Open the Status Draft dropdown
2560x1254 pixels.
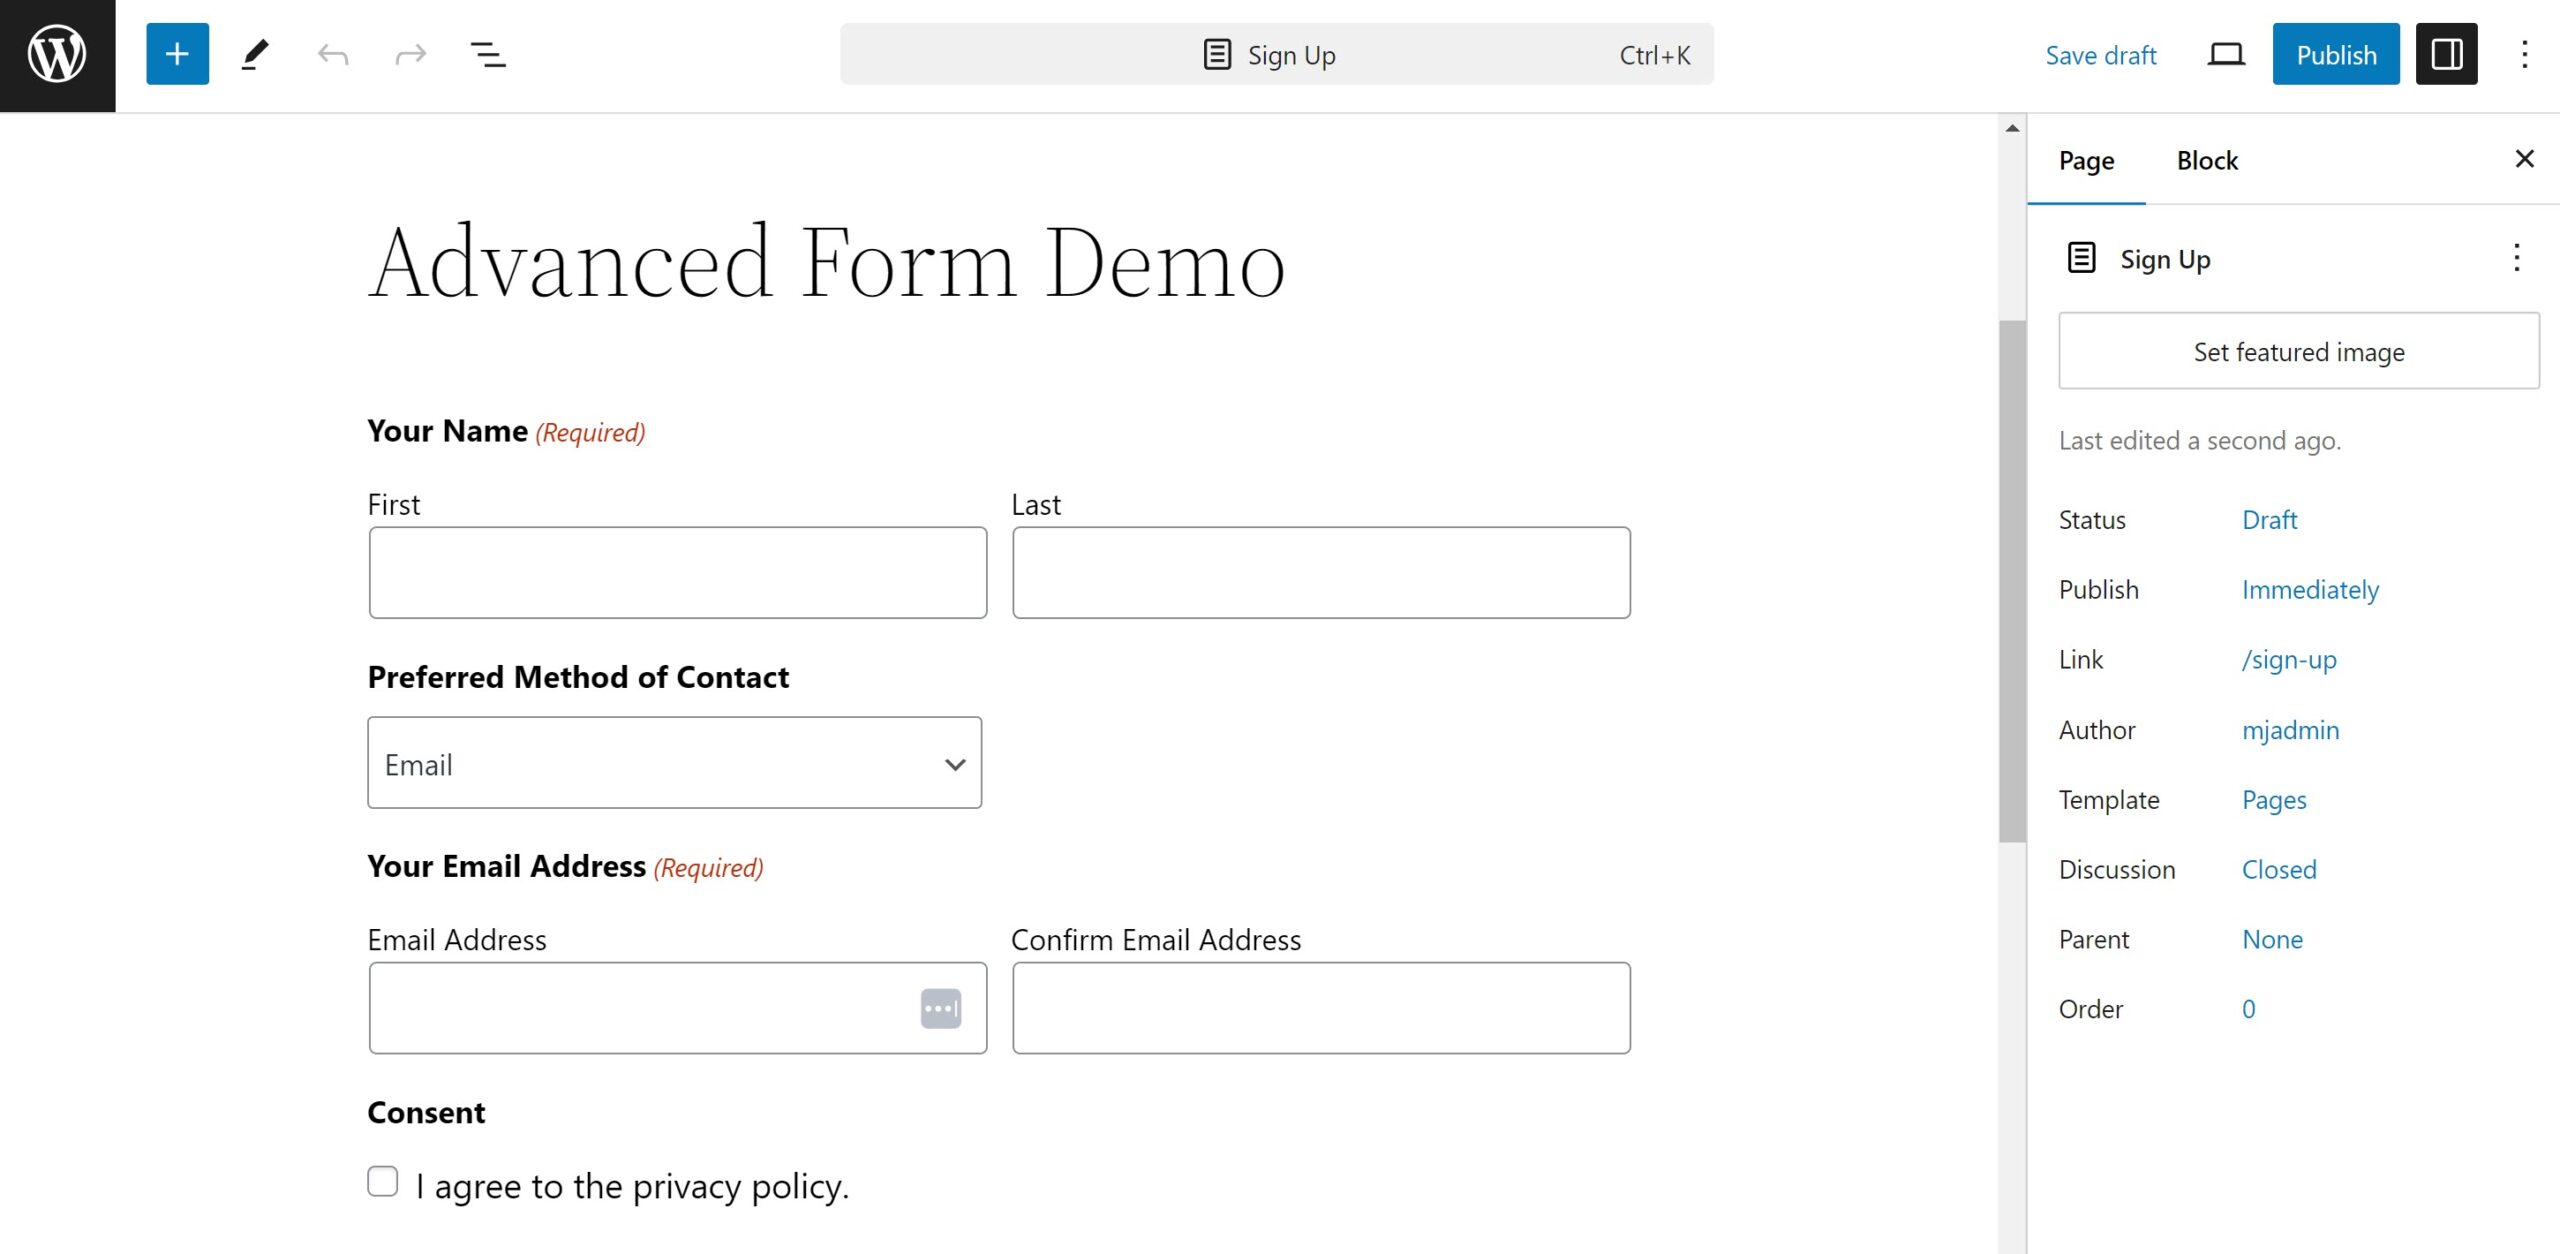2269,520
